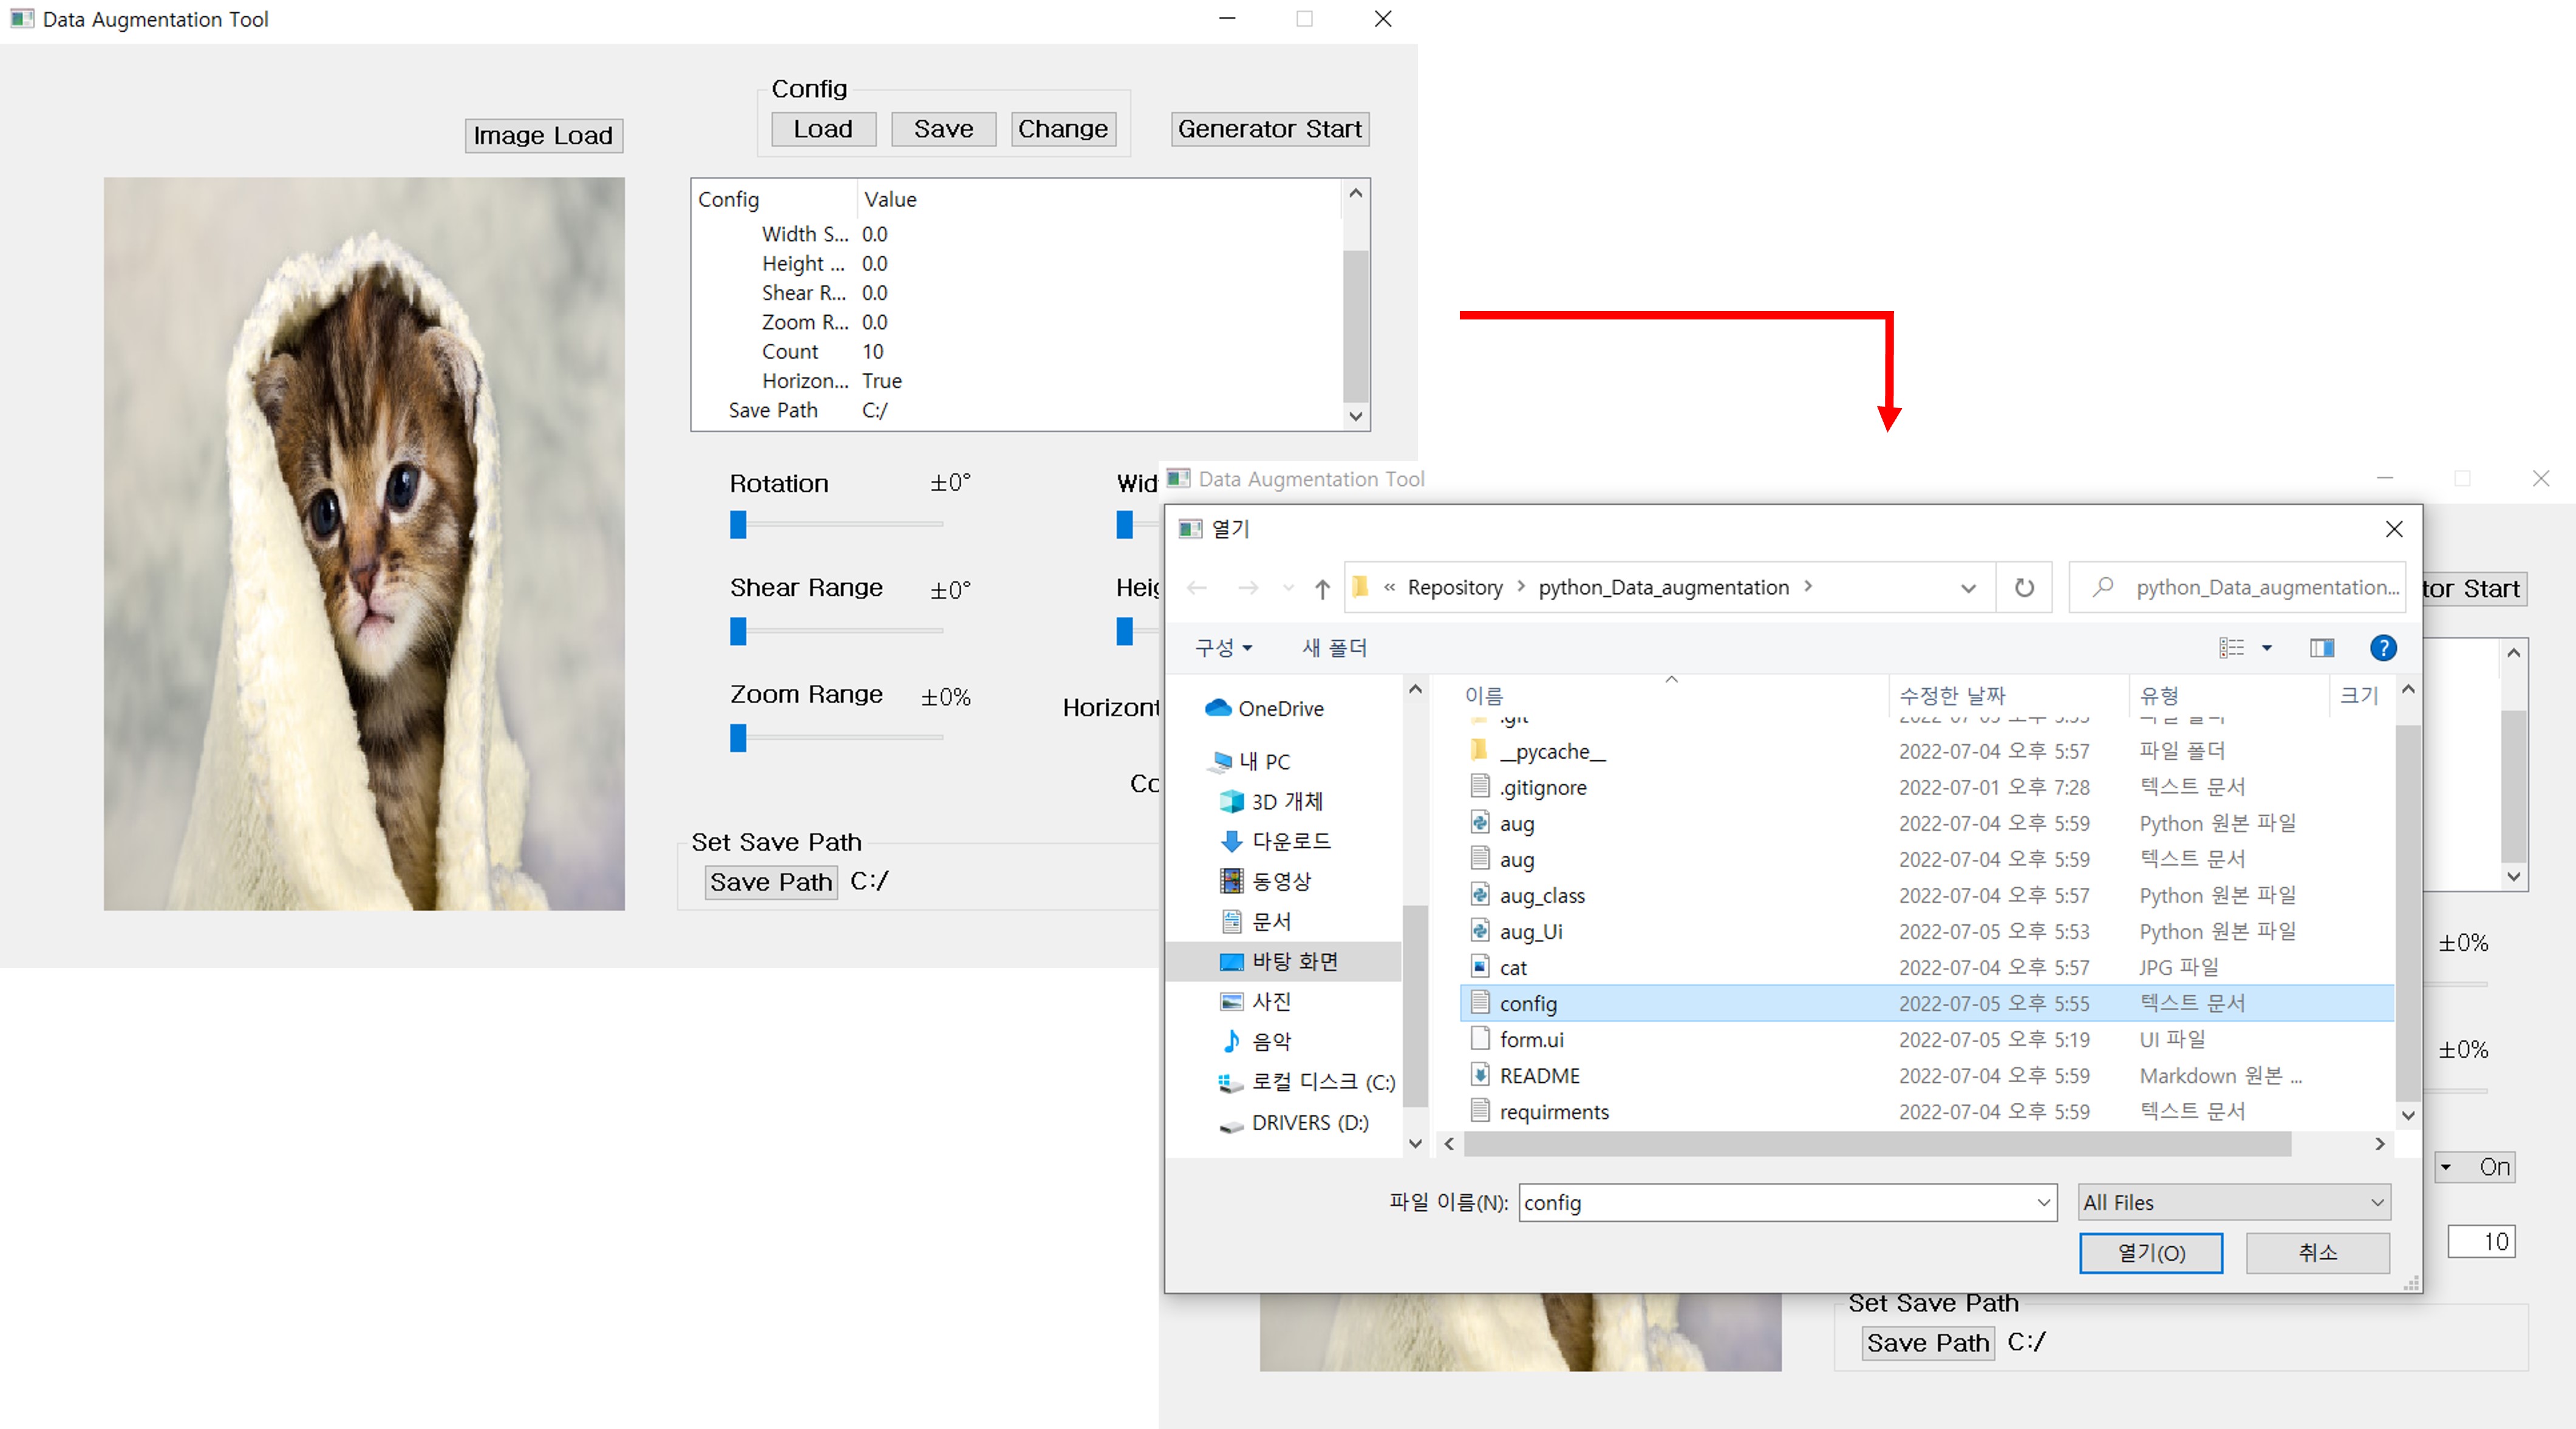Select the __pycache__ folder
Viewport: 2576px width, 1429px height.
(x=1551, y=751)
